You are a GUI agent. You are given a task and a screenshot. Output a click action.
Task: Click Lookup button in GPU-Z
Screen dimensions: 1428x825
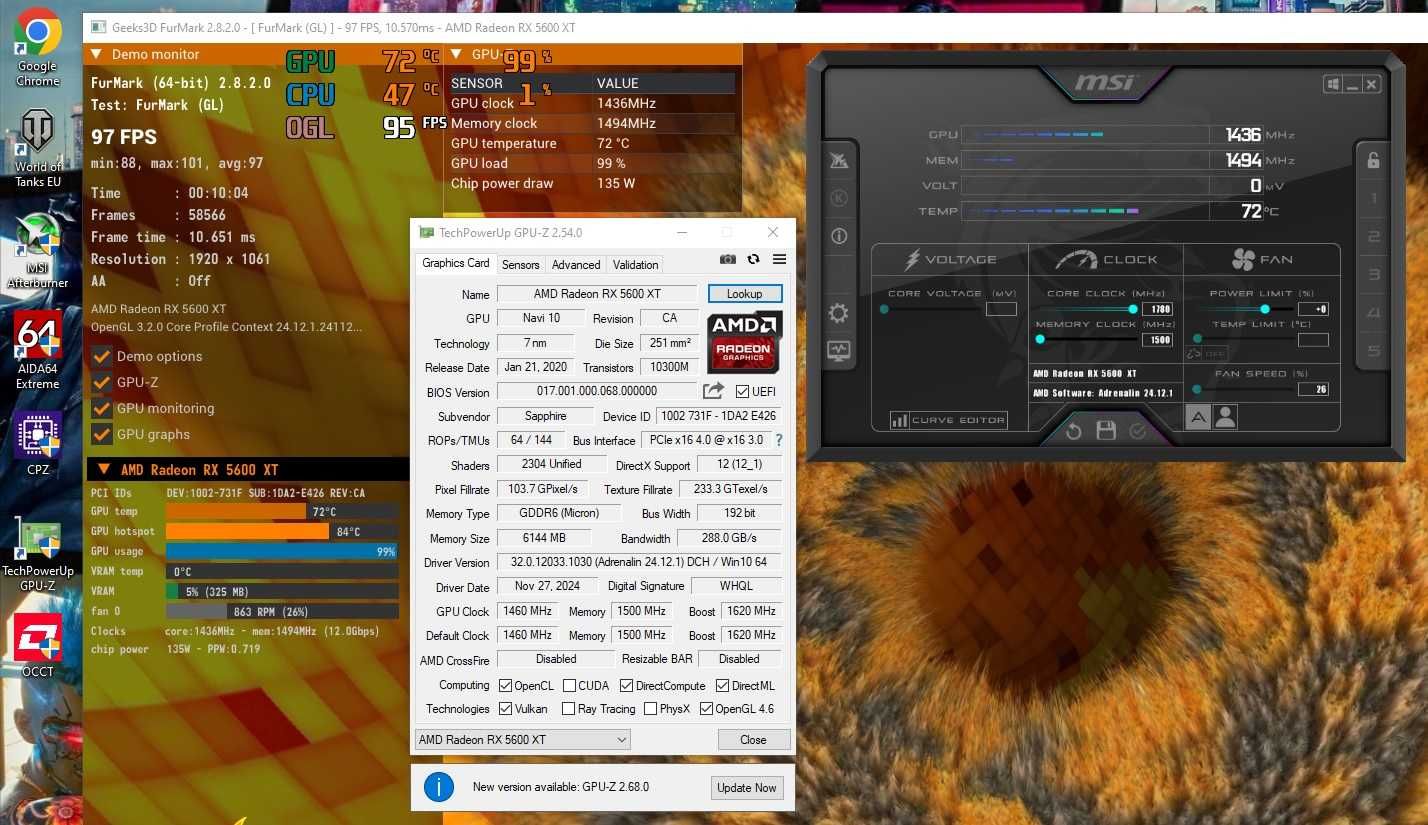(745, 294)
